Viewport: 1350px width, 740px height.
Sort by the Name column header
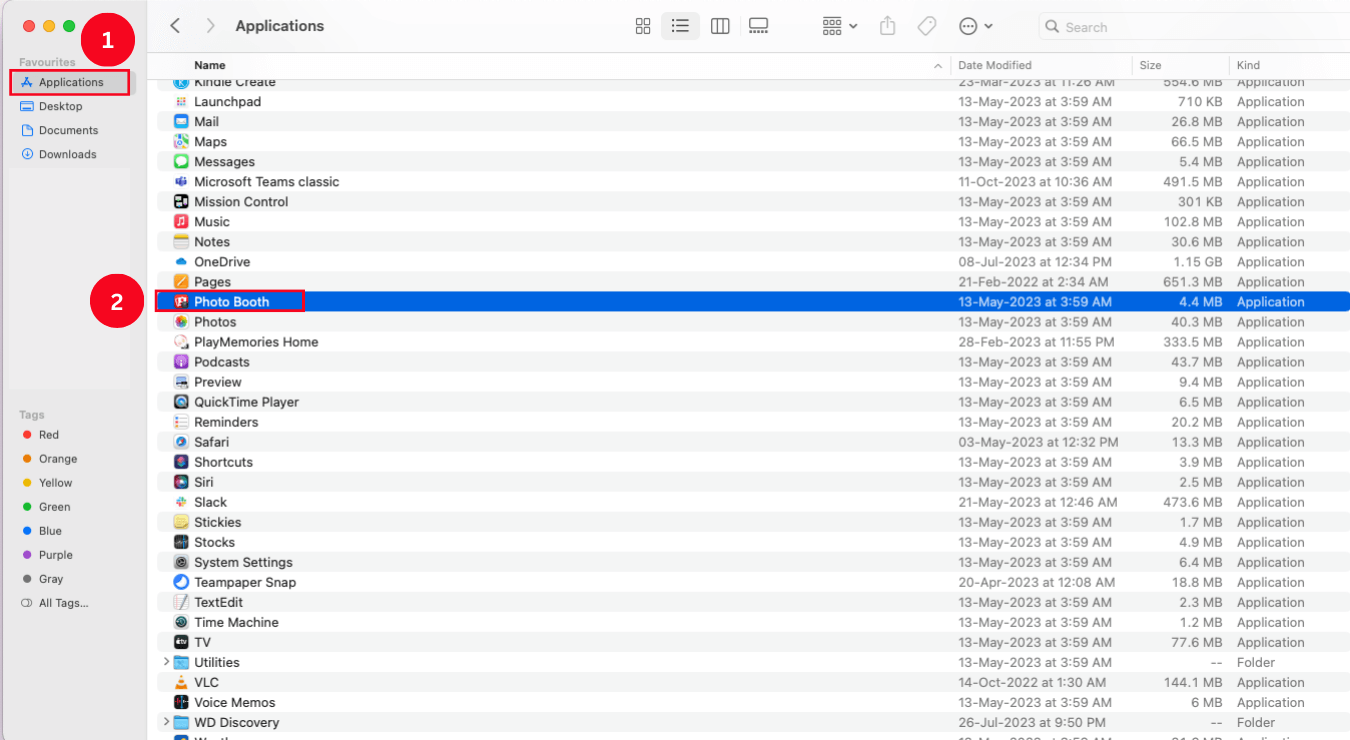click(x=210, y=65)
